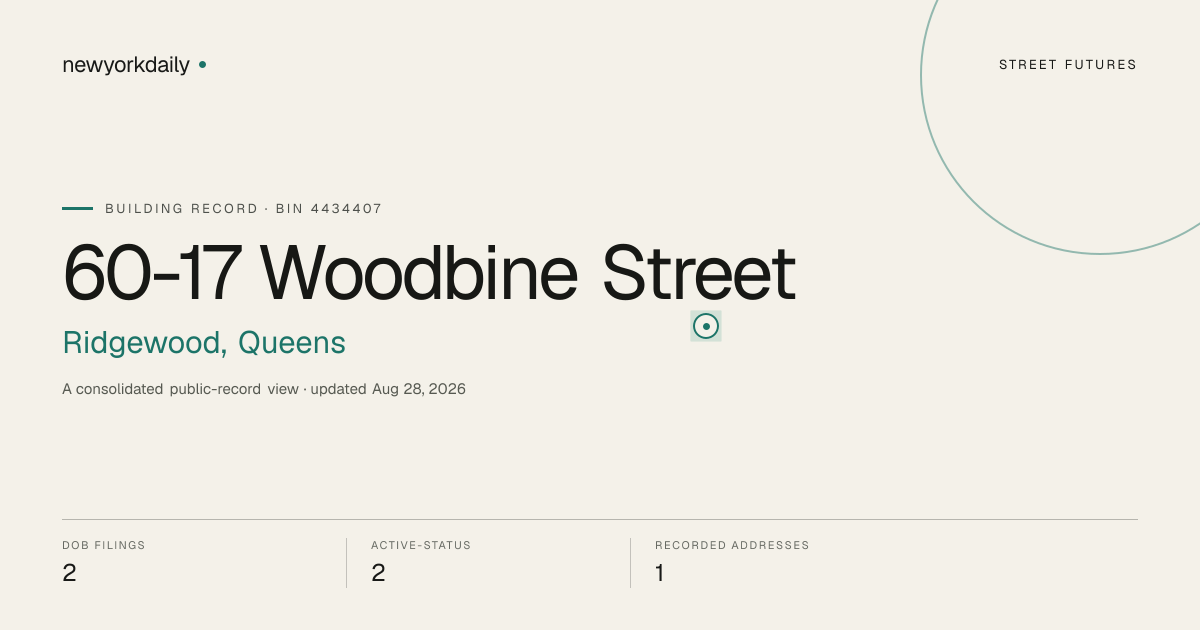The width and height of the screenshot is (1200, 630).
Task: Click the BIN 4434407 number
Action: click(x=329, y=209)
